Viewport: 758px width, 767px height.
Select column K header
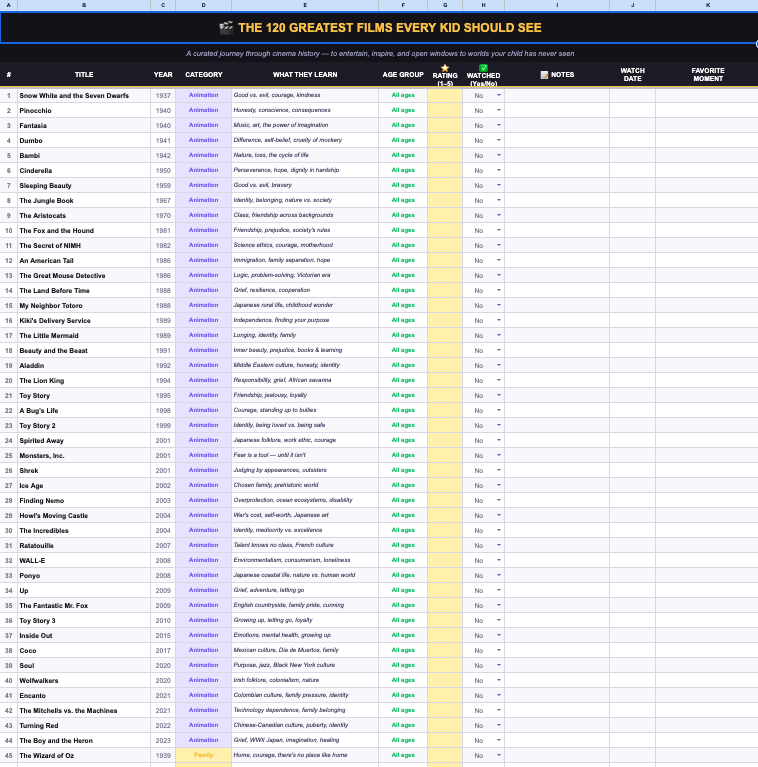pos(708,5)
